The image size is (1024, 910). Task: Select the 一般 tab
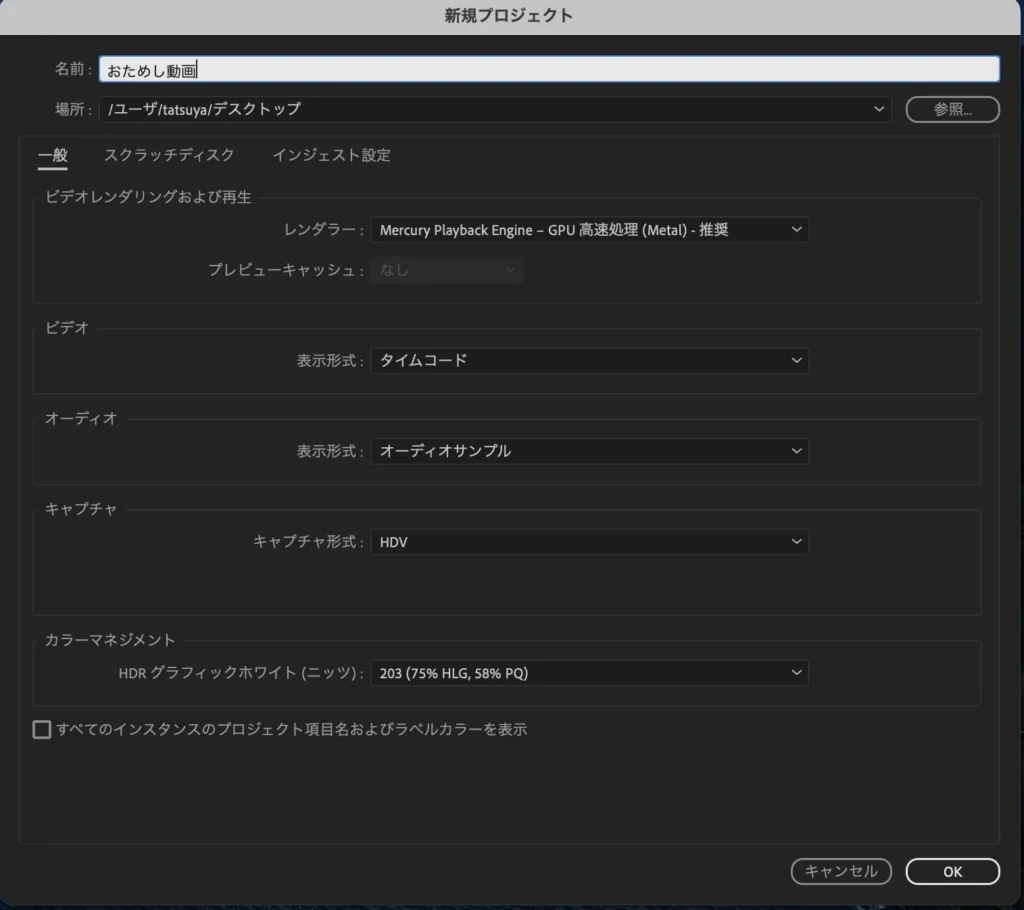tap(53, 155)
